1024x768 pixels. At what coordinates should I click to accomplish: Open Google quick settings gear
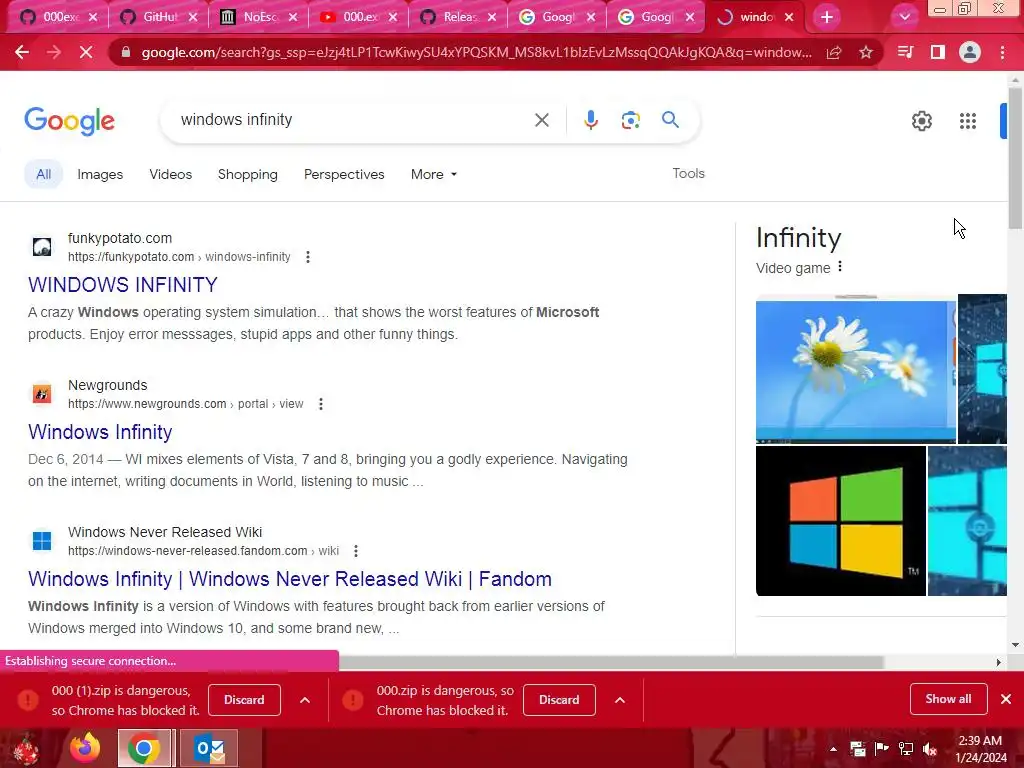click(x=921, y=121)
